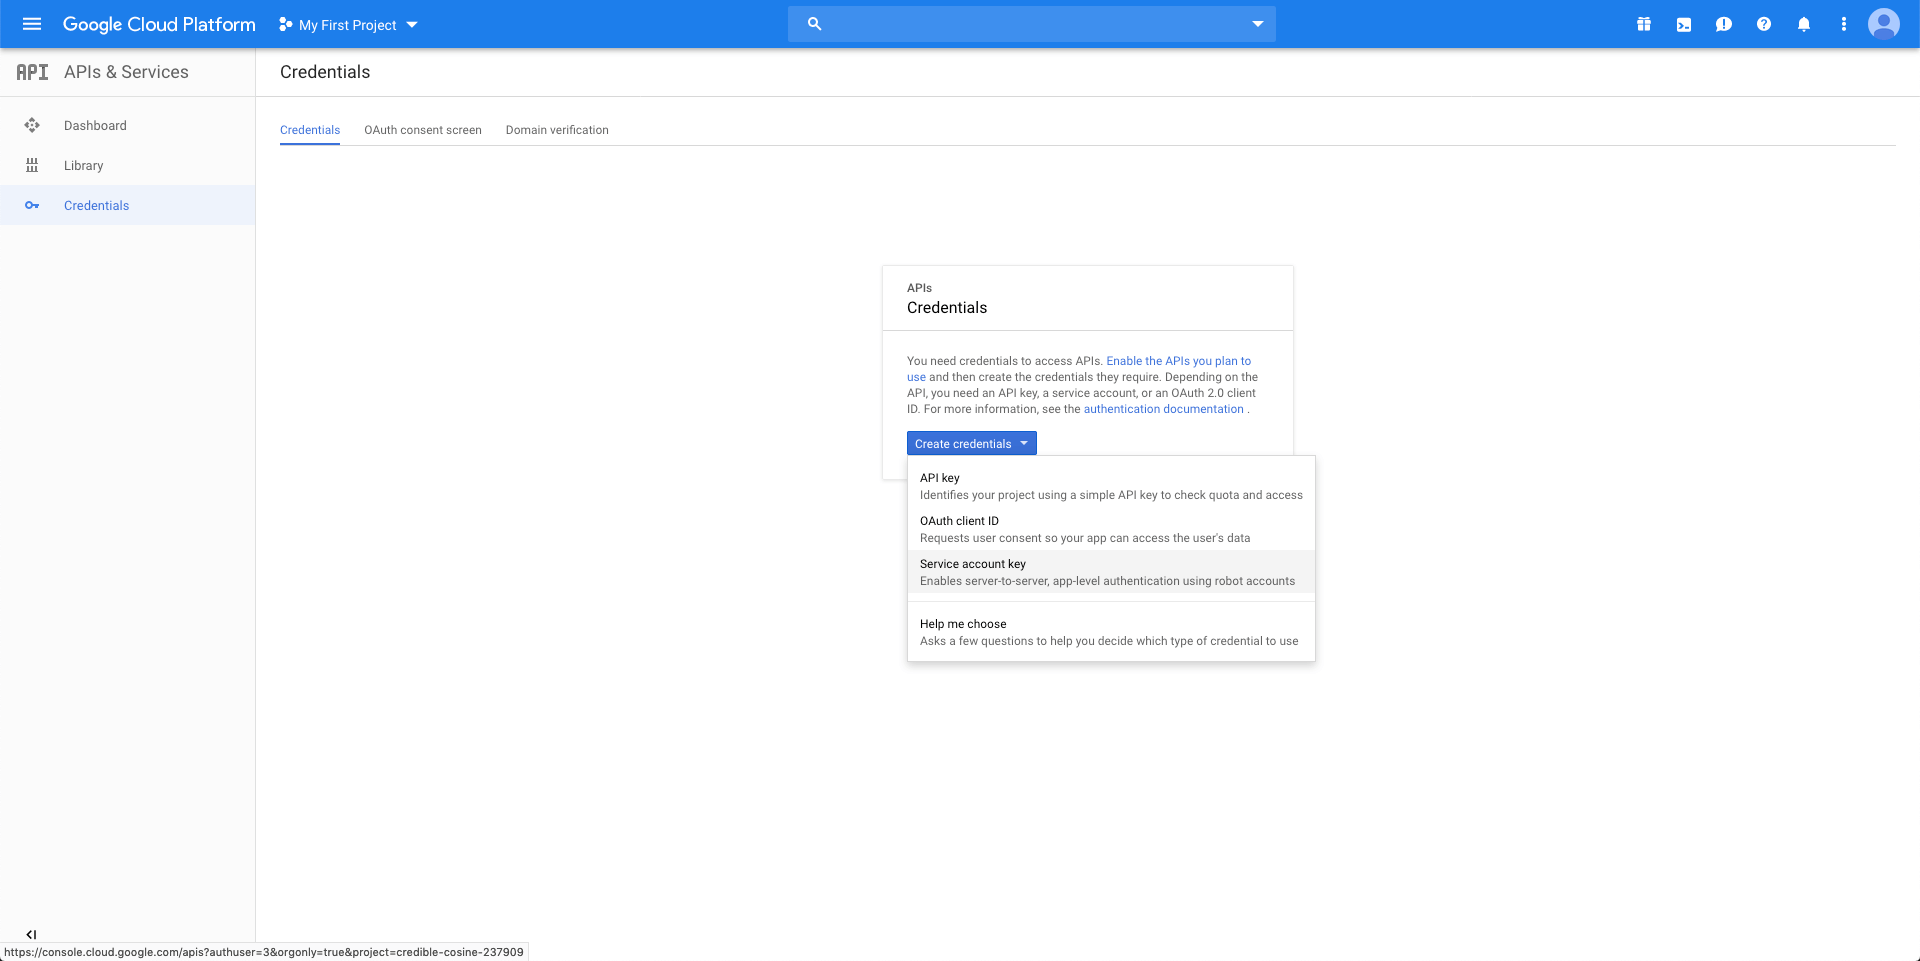Open the help question mark icon
1920x961 pixels.
pyautogui.click(x=1764, y=24)
